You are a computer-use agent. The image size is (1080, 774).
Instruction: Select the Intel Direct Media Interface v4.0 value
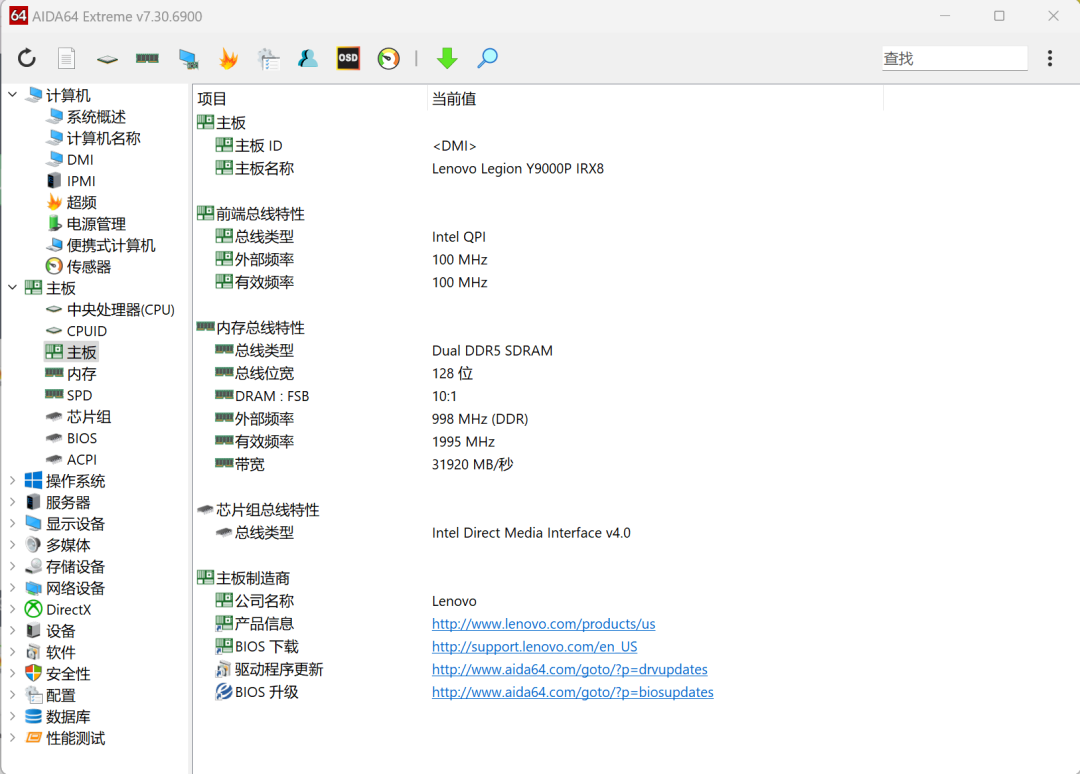click(531, 532)
